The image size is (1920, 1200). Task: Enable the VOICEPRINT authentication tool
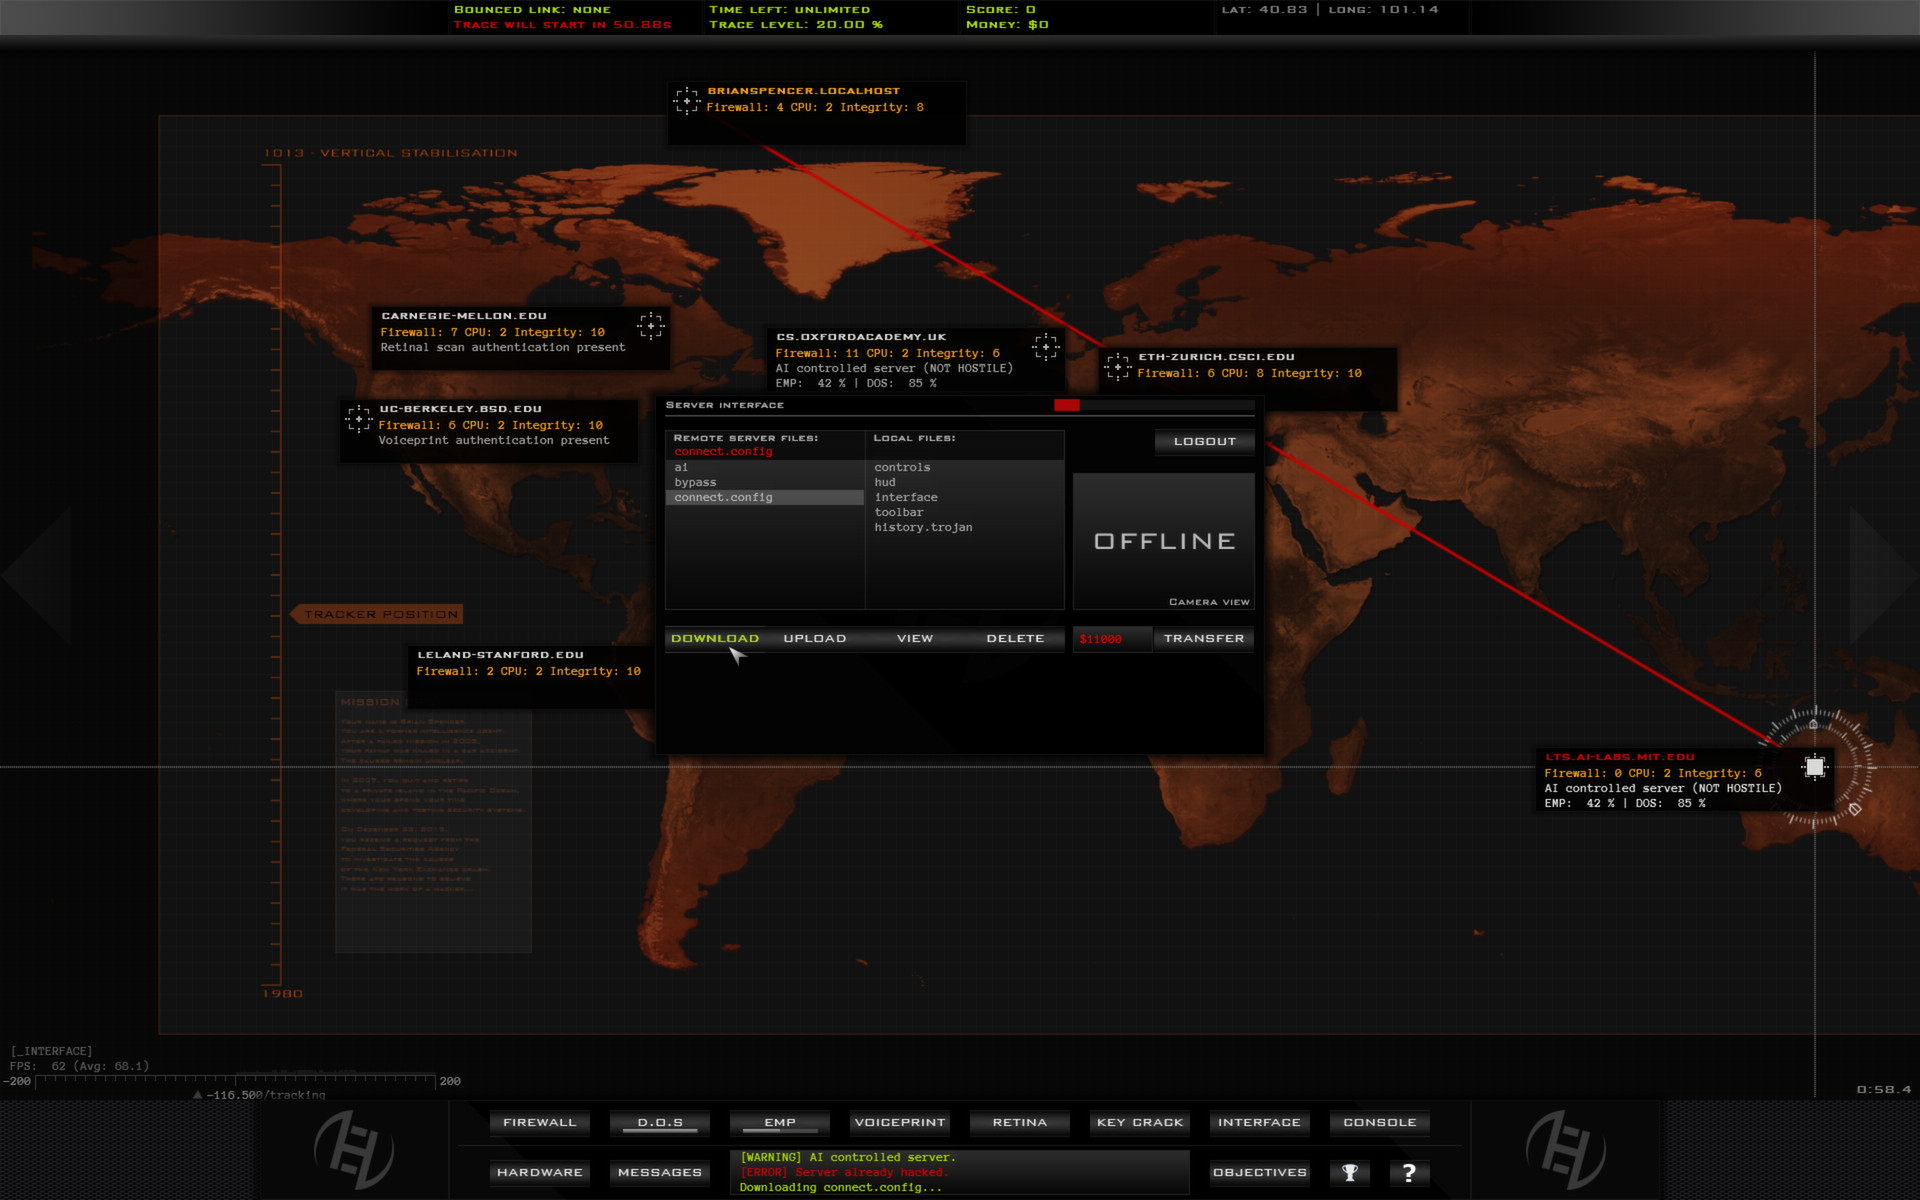(899, 1122)
